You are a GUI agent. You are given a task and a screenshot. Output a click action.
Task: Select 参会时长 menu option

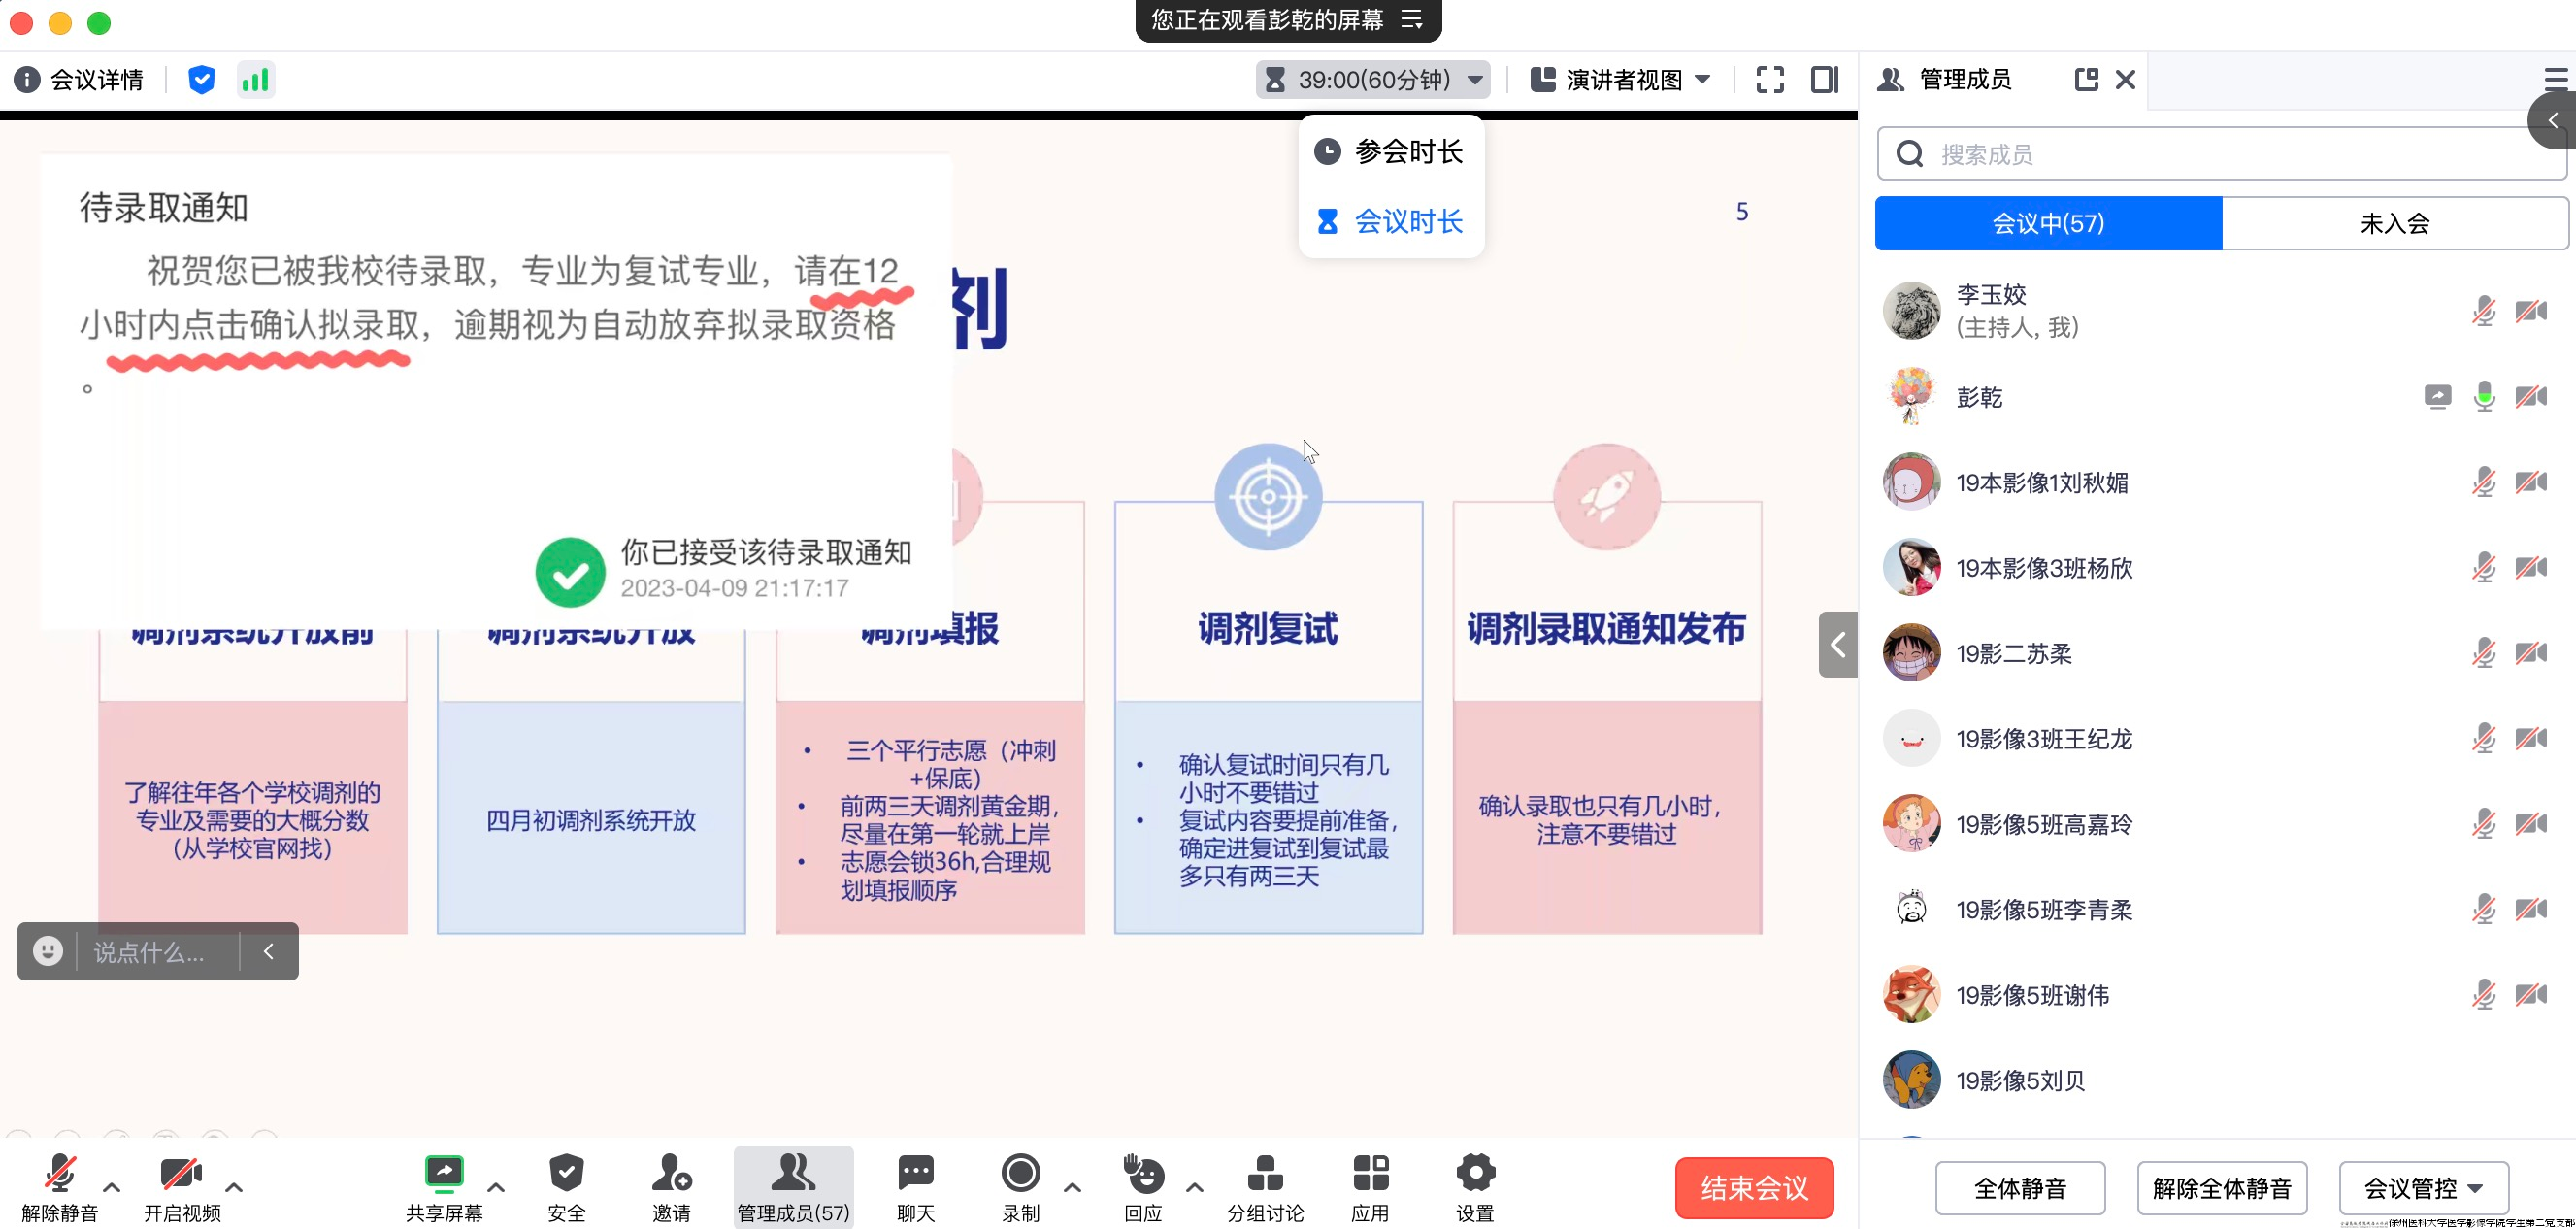[1390, 152]
